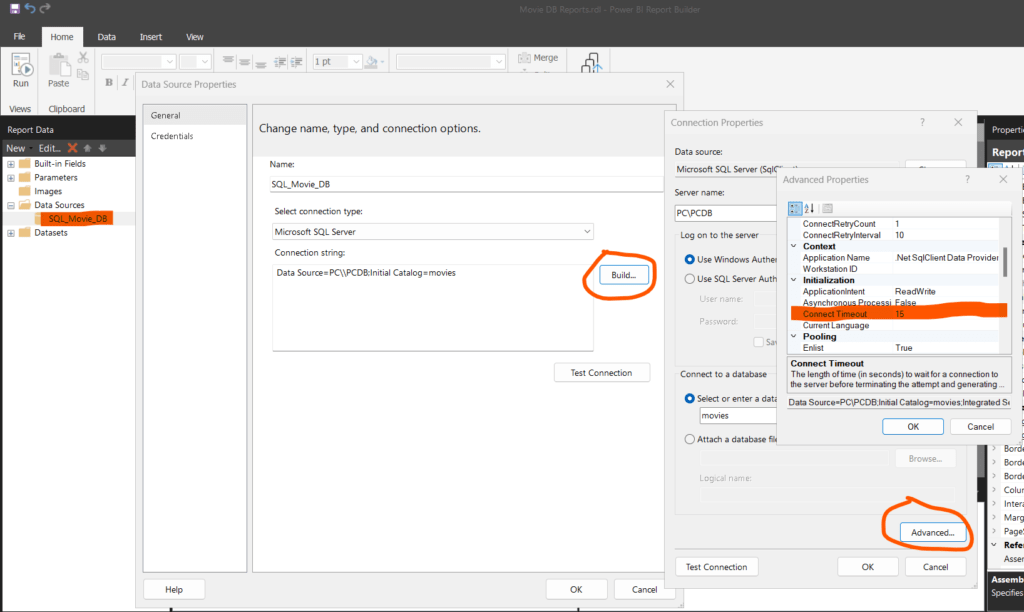Click the fill color paint bucket icon
Image resolution: width=1024 pixels, height=612 pixels.
[372, 62]
